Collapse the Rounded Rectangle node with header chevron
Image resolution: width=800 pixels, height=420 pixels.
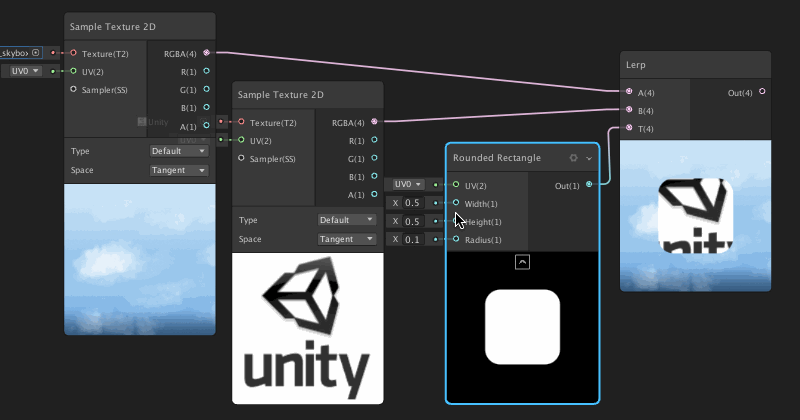(x=589, y=158)
